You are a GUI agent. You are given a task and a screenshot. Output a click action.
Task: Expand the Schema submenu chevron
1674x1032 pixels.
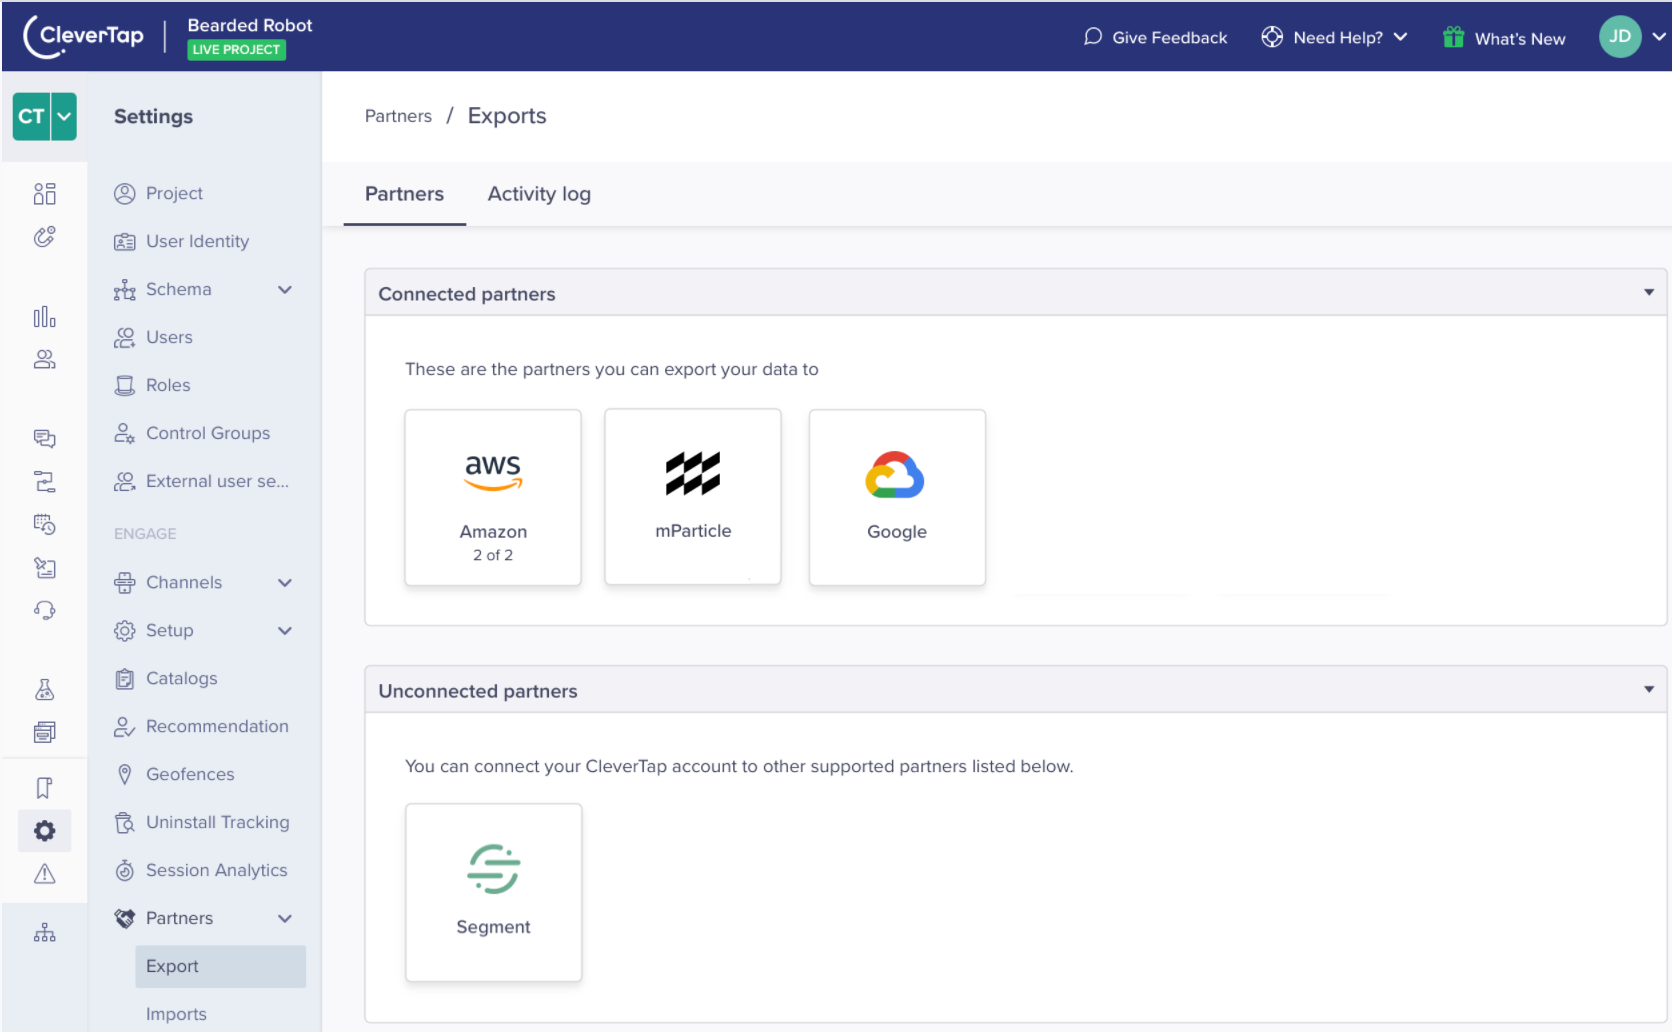[285, 290]
